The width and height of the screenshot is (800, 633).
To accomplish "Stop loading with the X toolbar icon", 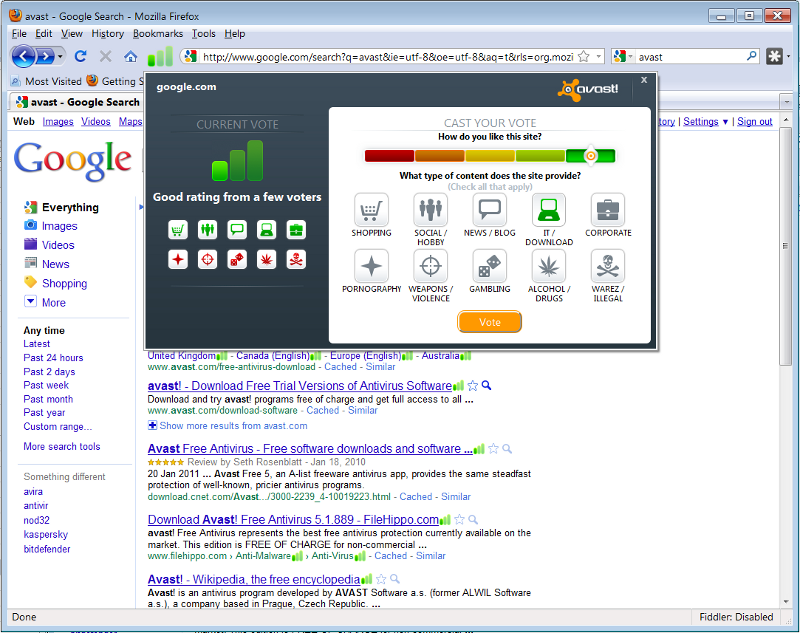I will tap(105, 57).
